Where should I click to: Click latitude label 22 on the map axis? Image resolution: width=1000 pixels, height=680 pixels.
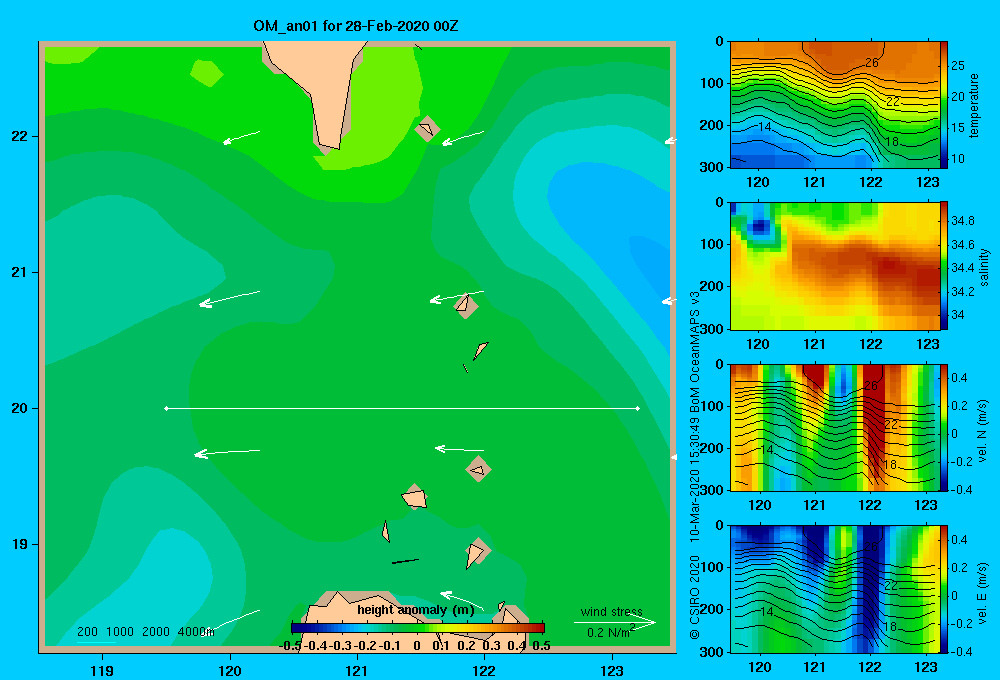pos(20,136)
